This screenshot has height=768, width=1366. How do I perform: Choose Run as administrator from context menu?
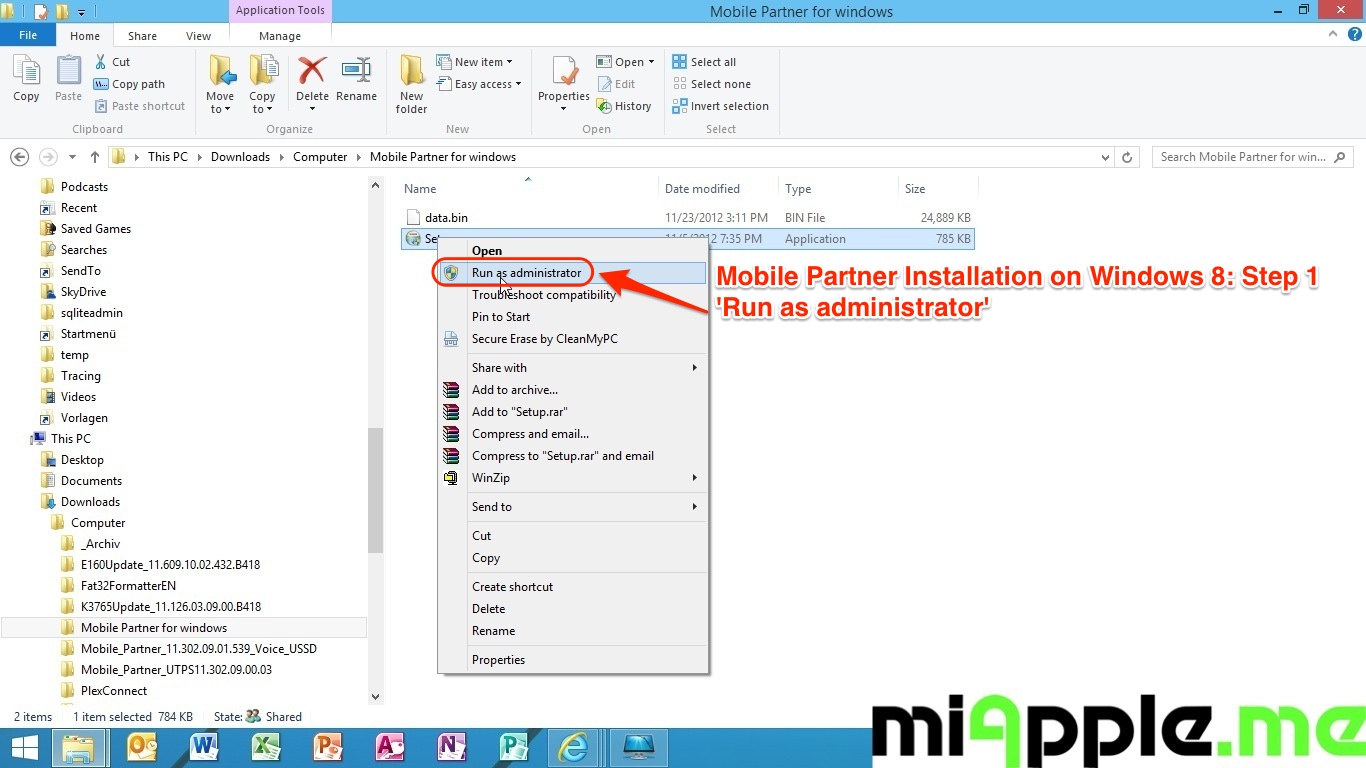tap(526, 273)
